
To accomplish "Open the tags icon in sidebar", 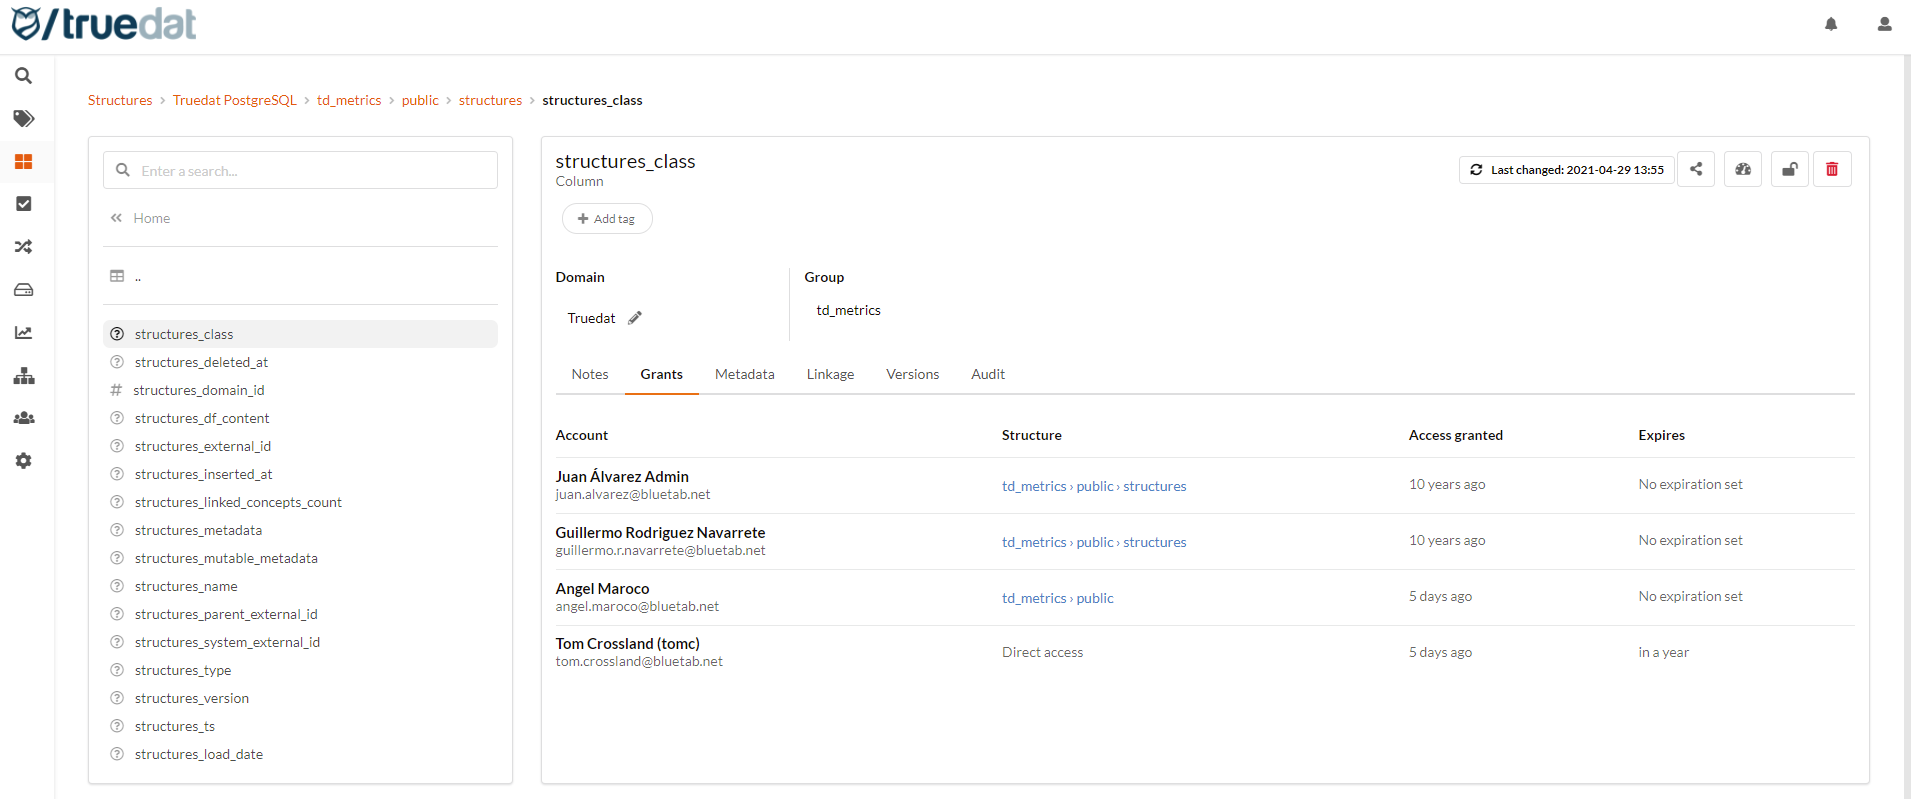I will [24, 119].
